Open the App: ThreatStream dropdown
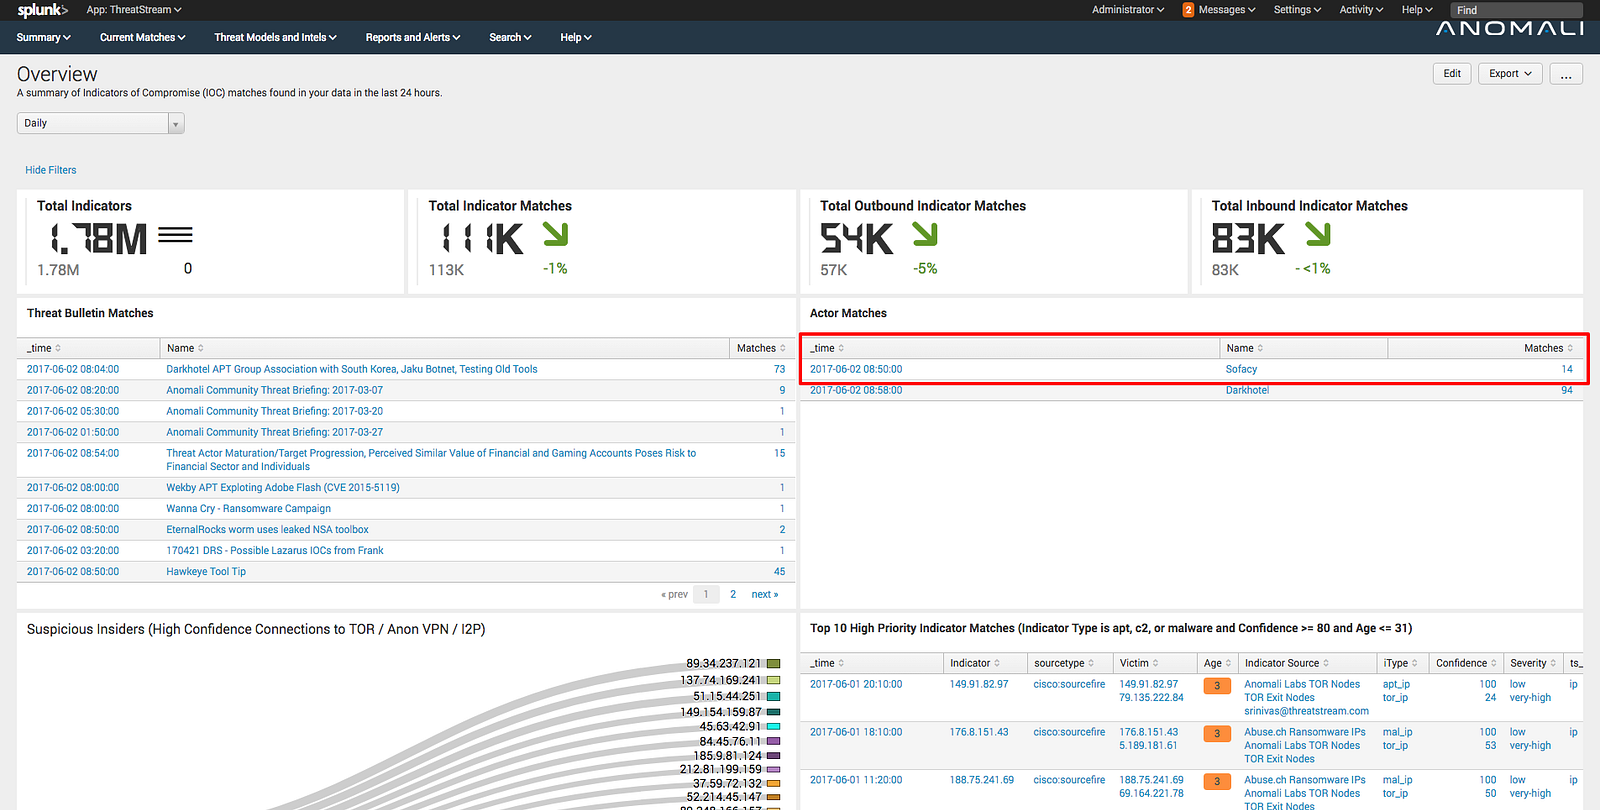Viewport: 1600px width, 810px height. click(x=134, y=10)
